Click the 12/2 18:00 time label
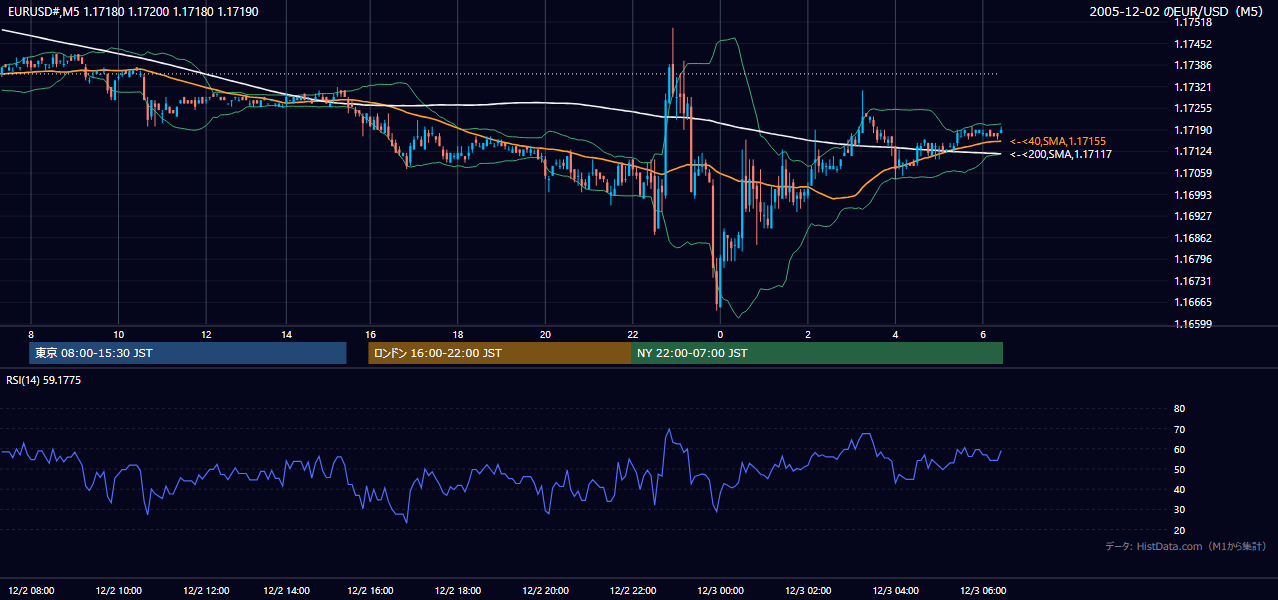Viewport: 1278px width, 600px height. pos(459,590)
